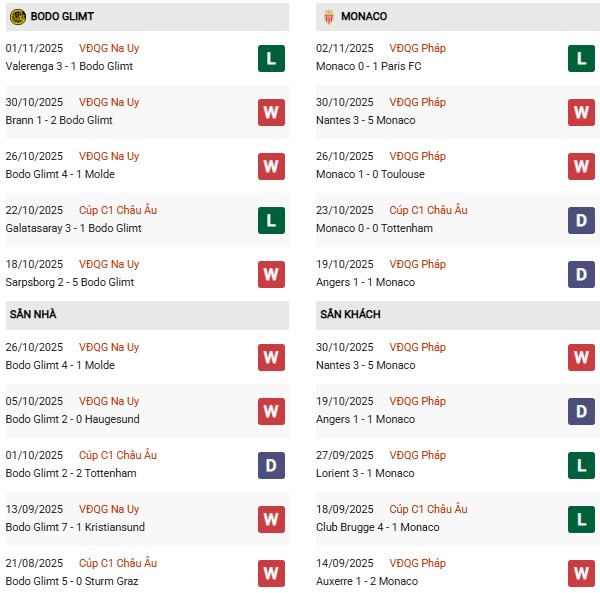This screenshot has height=593, width=600.
Task: Open the Nantes 3 - 5 Monaco match on 30/10/2025 under MONACO
Action: pyautogui.click(x=367, y=120)
